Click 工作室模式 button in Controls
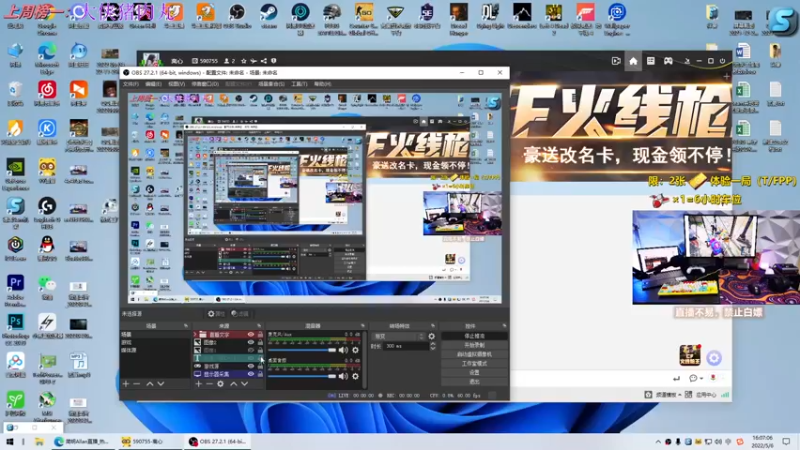The image size is (800, 450). [x=474, y=364]
